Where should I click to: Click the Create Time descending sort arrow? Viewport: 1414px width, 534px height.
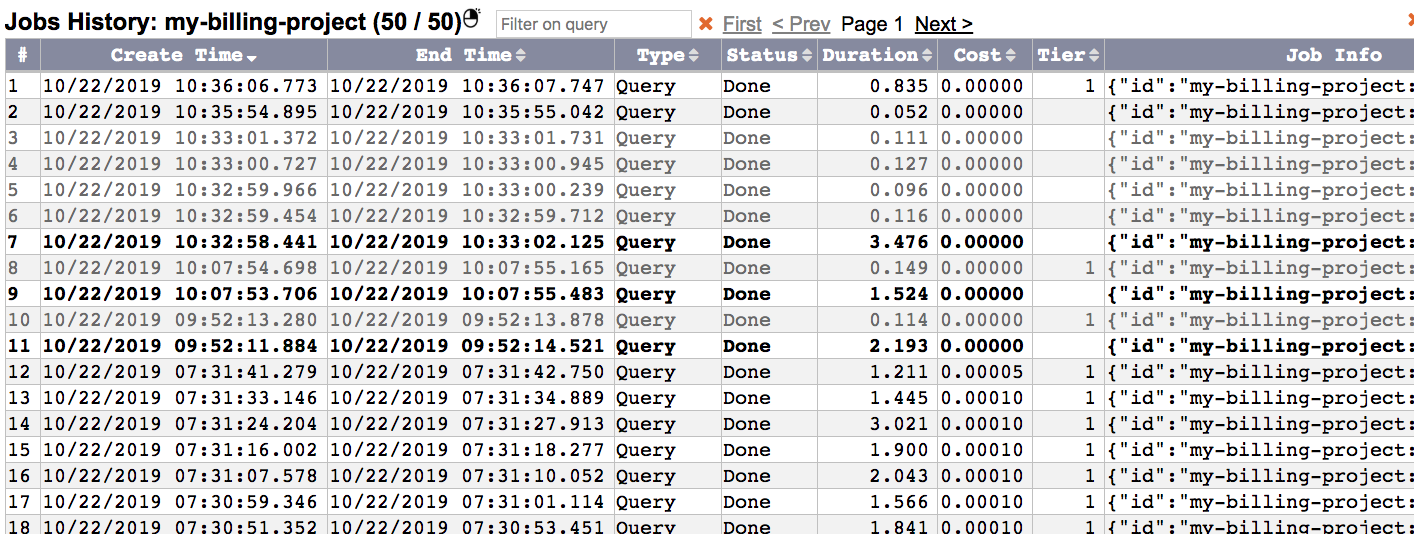(x=252, y=57)
